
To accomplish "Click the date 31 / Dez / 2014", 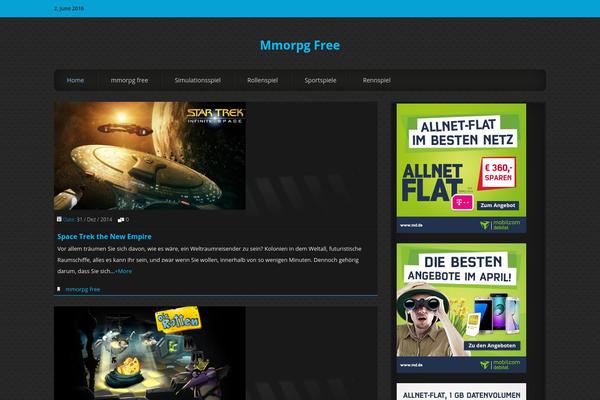I will click(95, 220).
